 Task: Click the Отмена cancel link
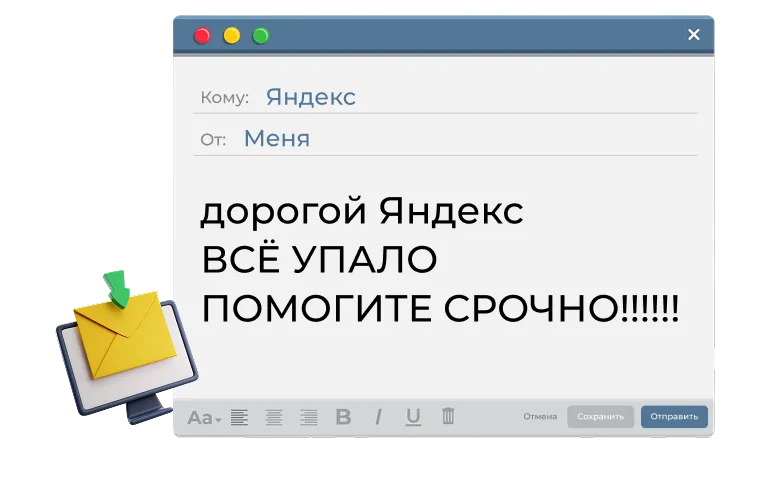point(540,416)
